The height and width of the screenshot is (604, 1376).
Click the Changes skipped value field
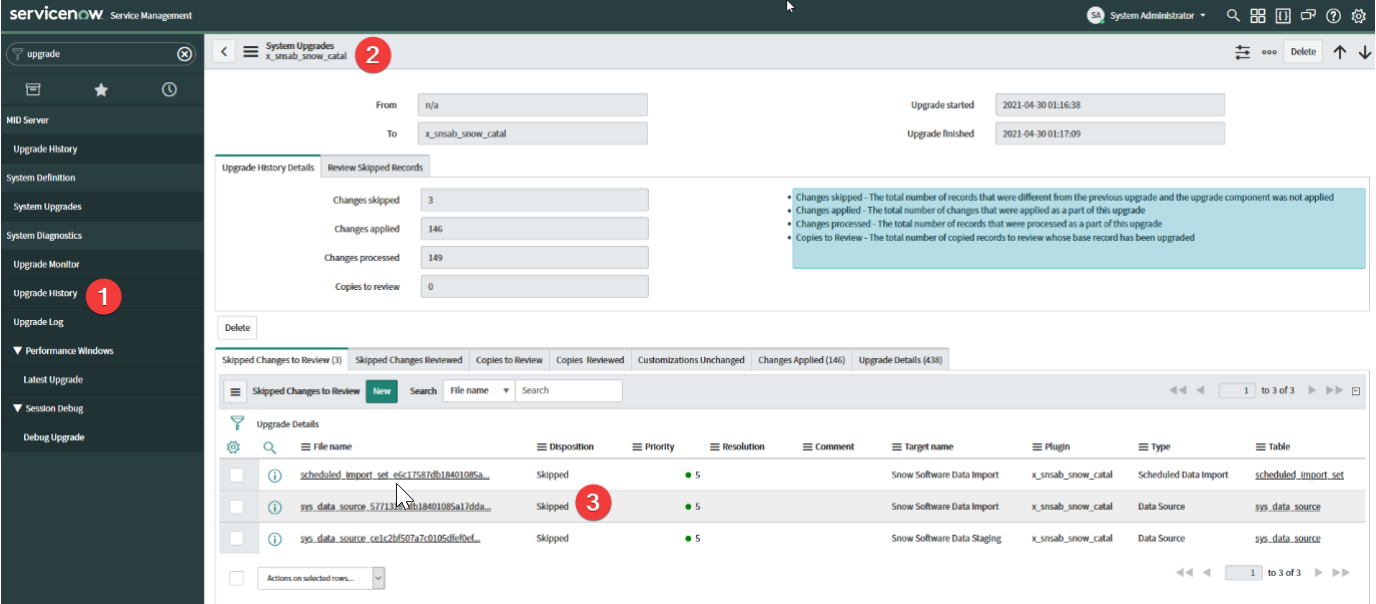click(x=534, y=200)
